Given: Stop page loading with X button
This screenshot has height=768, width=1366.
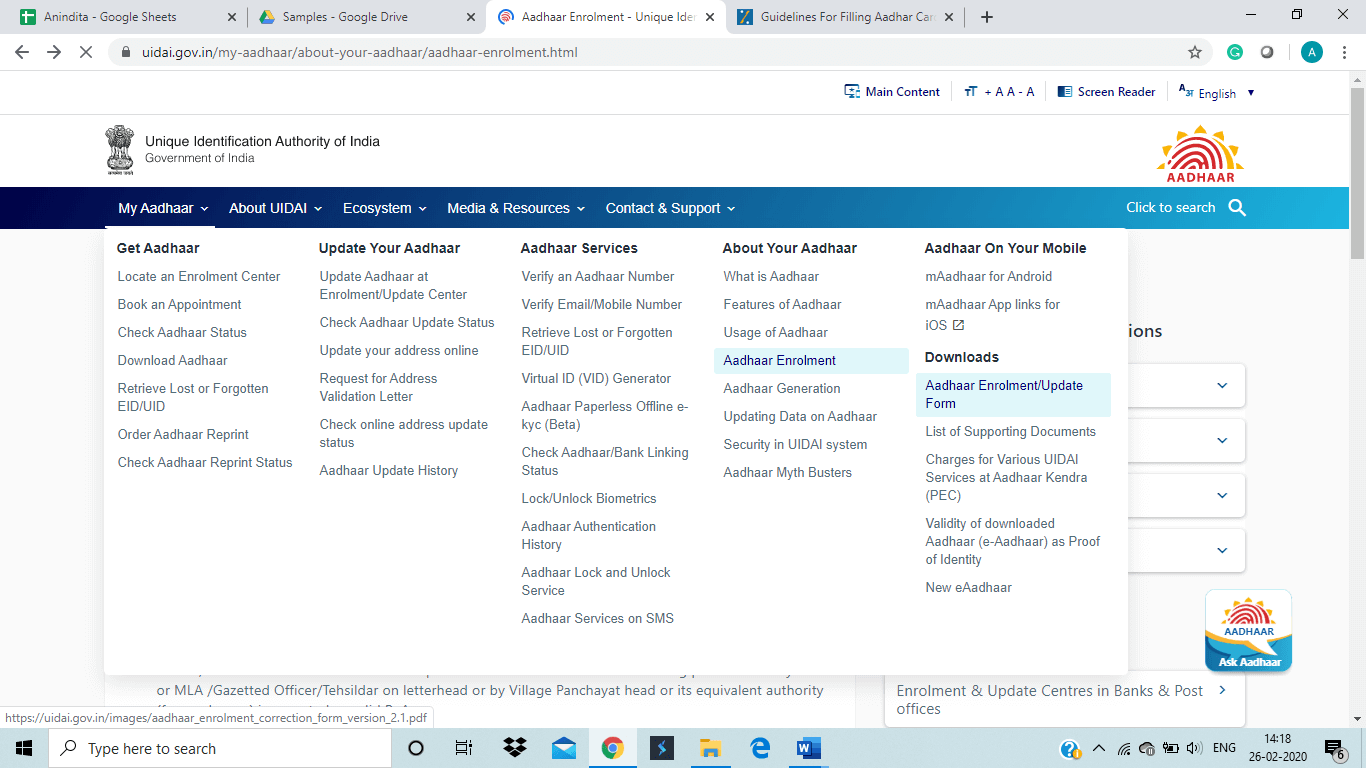Looking at the screenshot, I should 87,52.
